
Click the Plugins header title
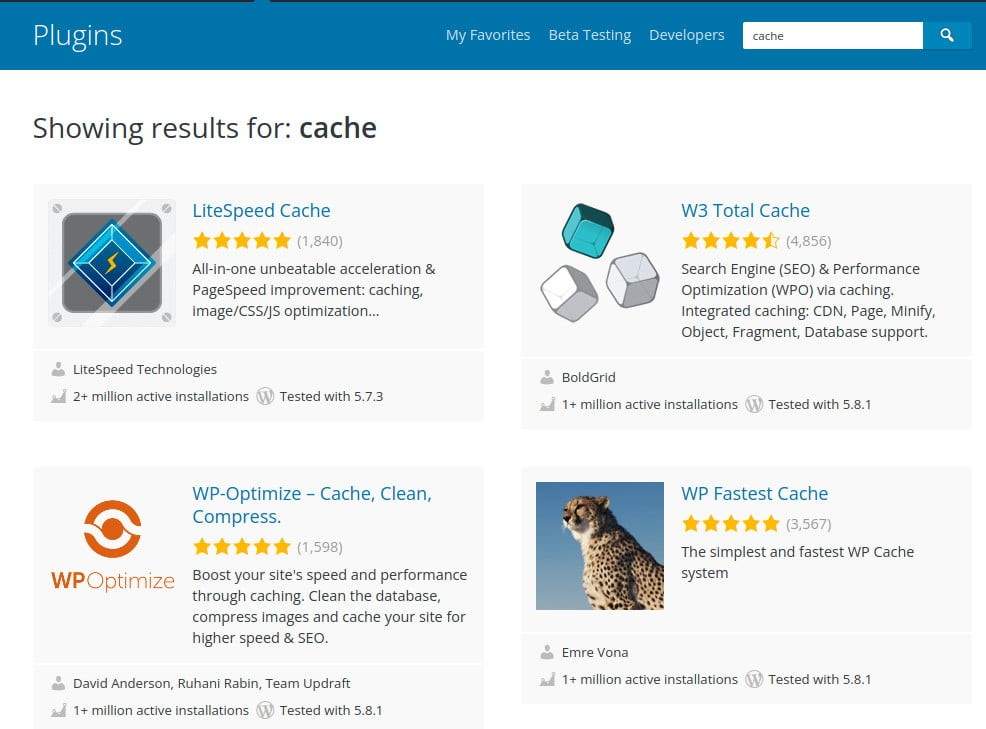77,35
